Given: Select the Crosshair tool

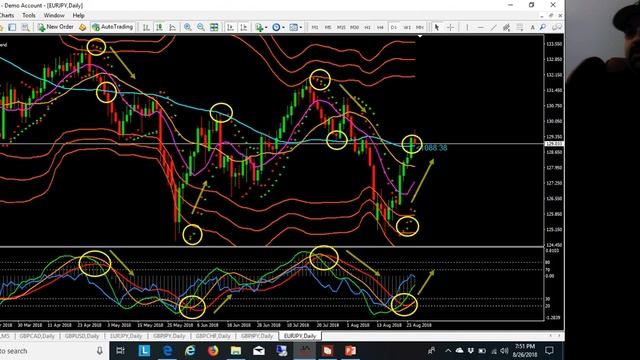Looking at the screenshot, I should pyautogui.click(x=450, y=27).
